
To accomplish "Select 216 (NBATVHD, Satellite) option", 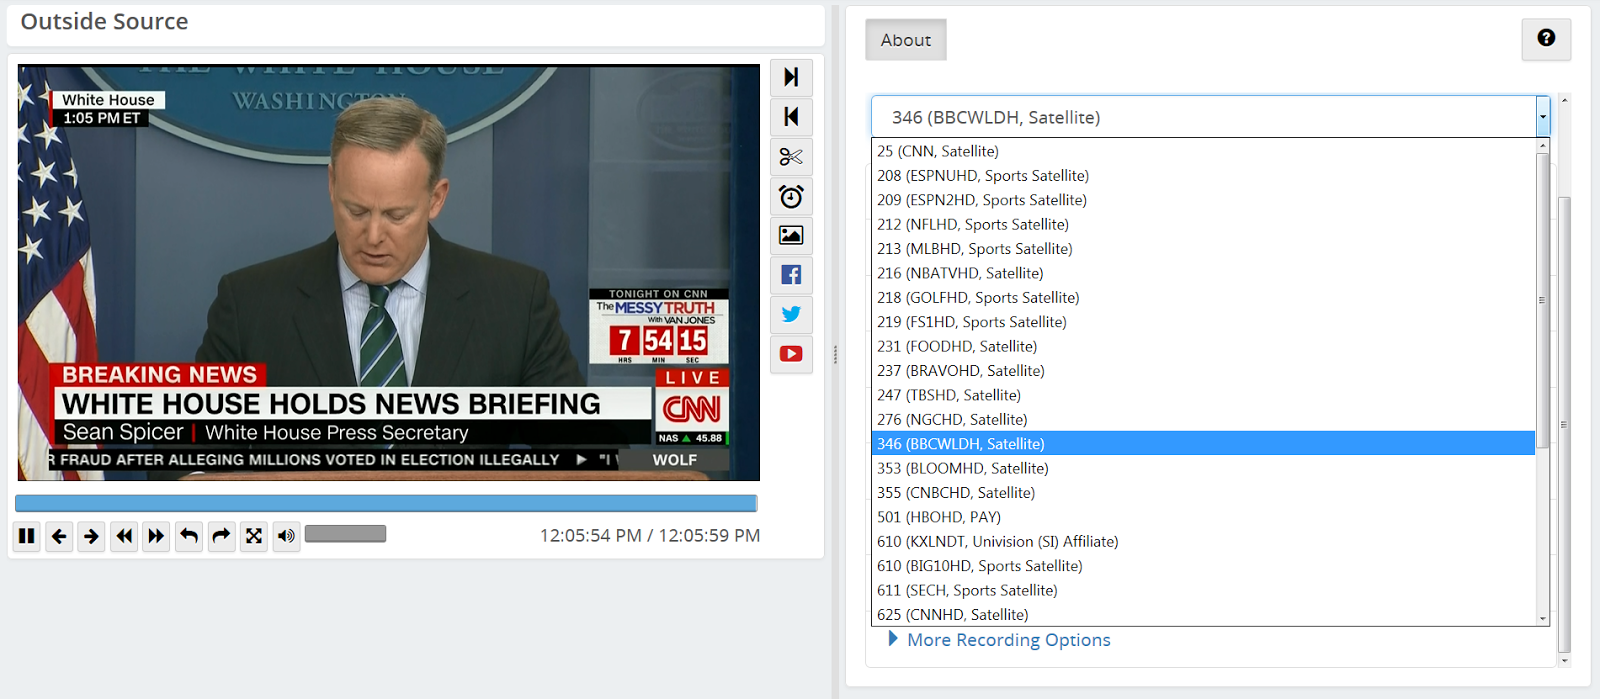I will (x=1203, y=273).
